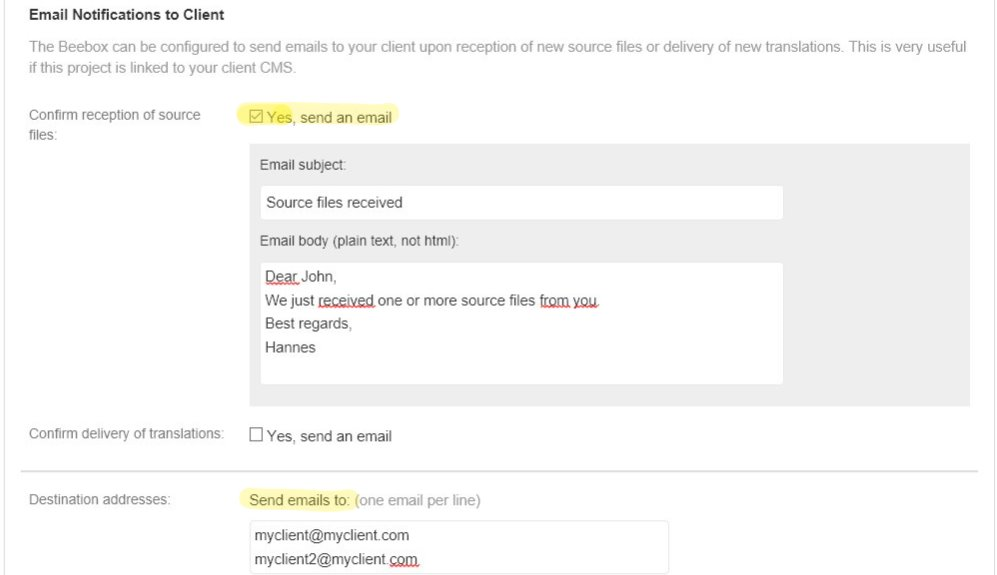Click the 'Hannes' signature line
This screenshot has width=997, height=575.
tap(290, 348)
